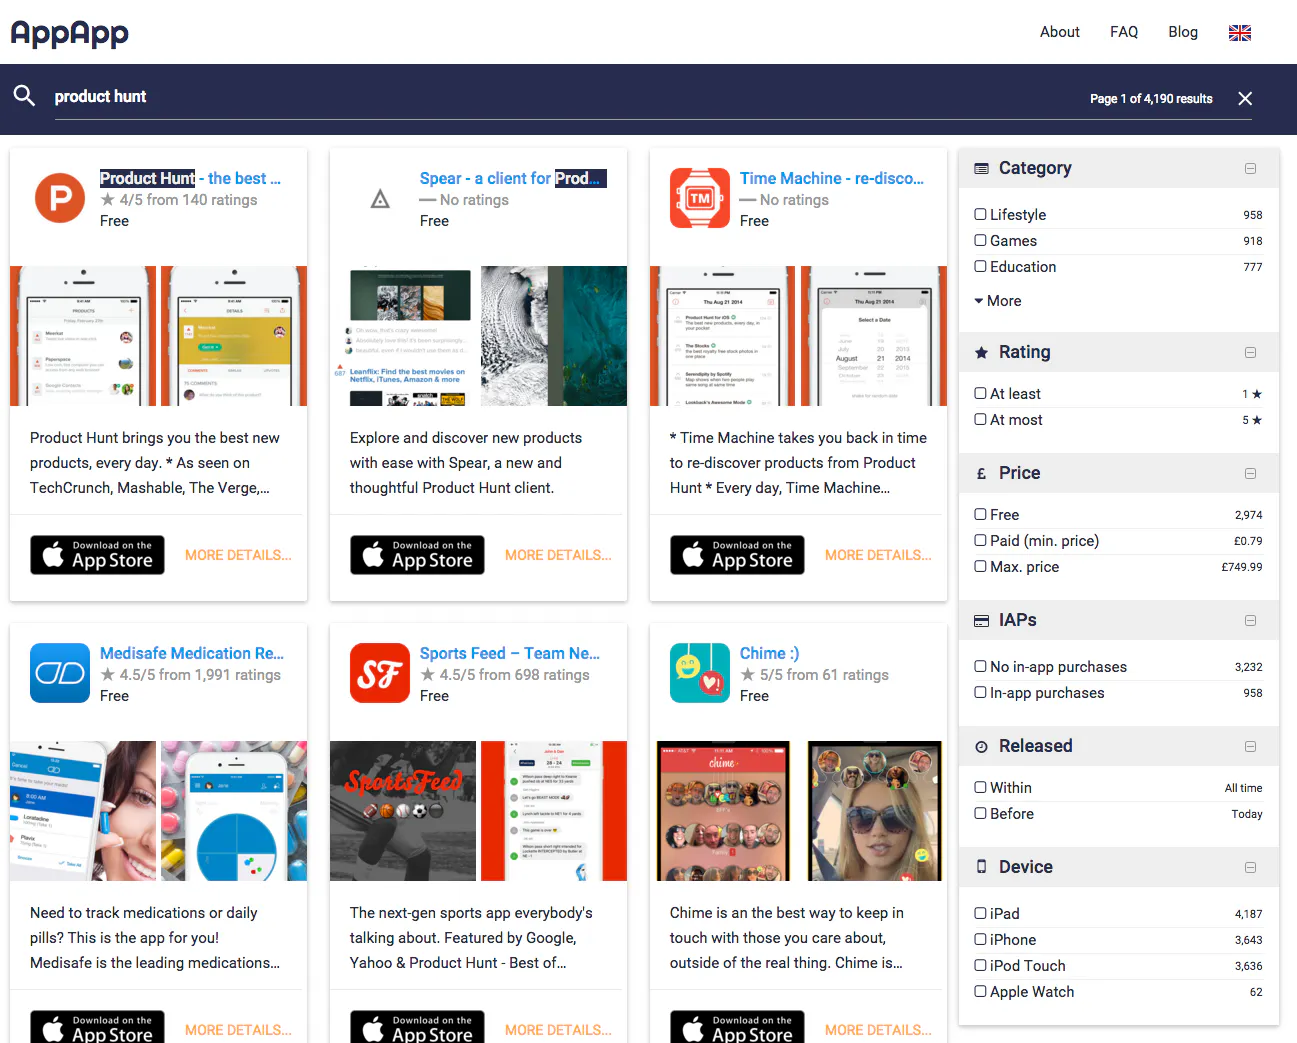The image size is (1297, 1043).
Task: Check the Max. price filter
Action: 981,566
